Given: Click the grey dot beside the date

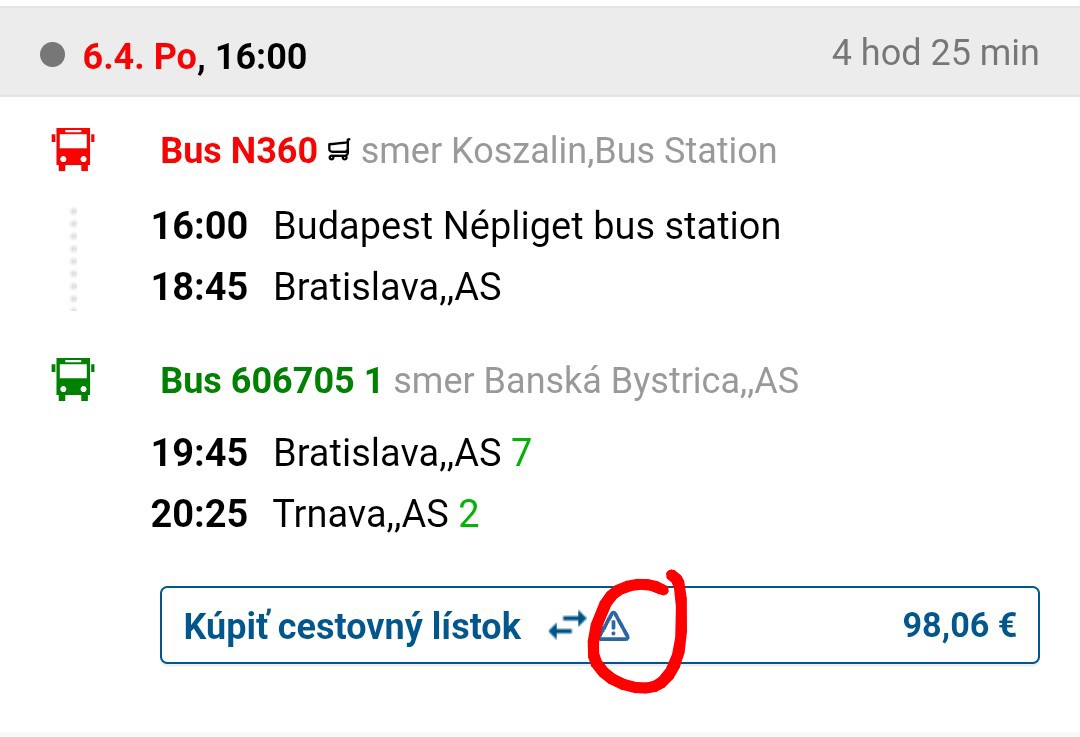Looking at the screenshot, I should click(53, 54).
